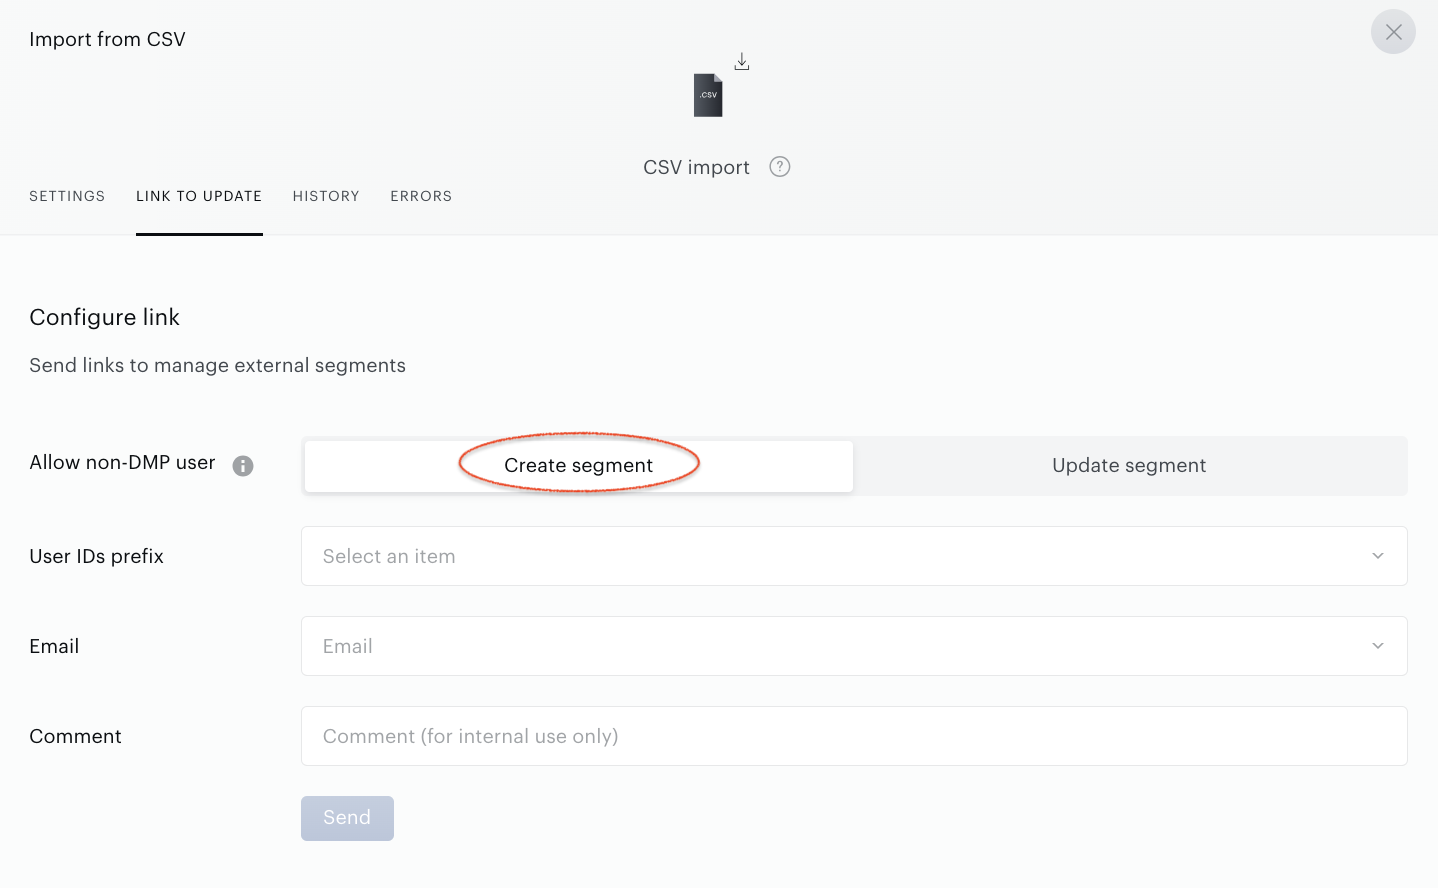Image resolution: width=1438 pixels, height=888 pixels.
Task: Switch to the Settings tab
Action: [x=67, y=196]
